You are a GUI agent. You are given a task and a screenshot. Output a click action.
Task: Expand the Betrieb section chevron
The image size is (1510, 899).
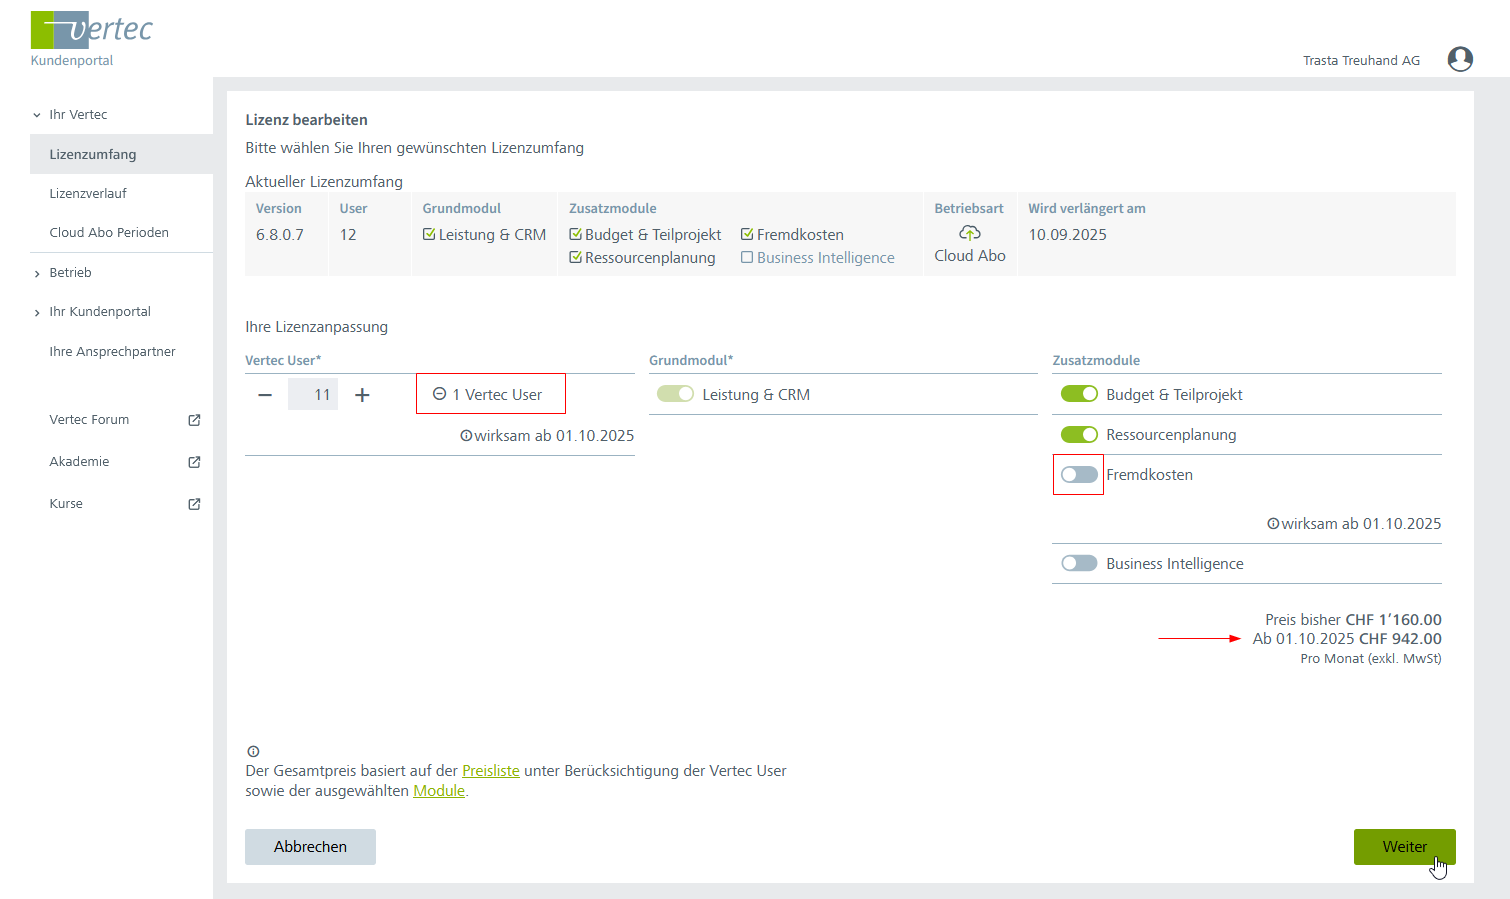37,273
